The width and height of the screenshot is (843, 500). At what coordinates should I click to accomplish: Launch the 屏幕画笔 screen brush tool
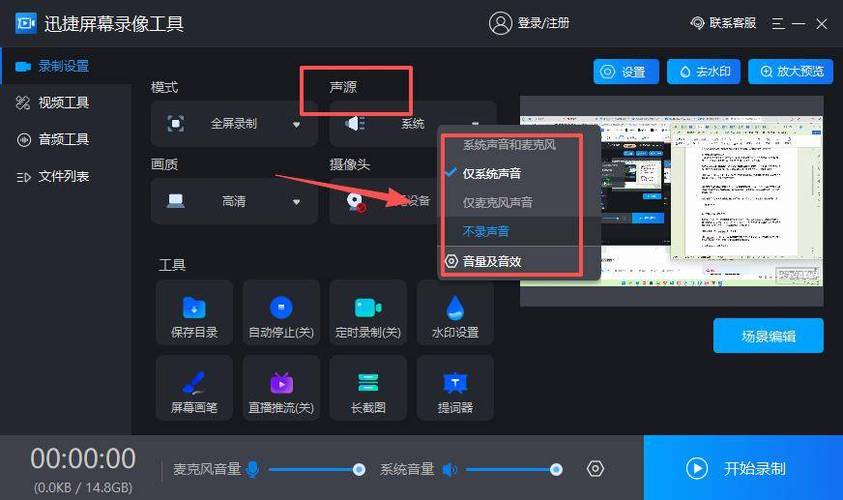tap(194, 388)
